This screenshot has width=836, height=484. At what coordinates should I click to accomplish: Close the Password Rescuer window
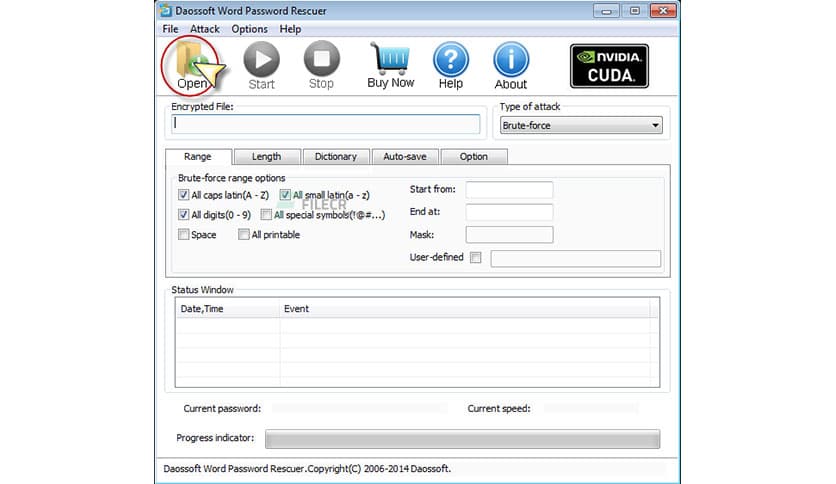tap(663, 11)
